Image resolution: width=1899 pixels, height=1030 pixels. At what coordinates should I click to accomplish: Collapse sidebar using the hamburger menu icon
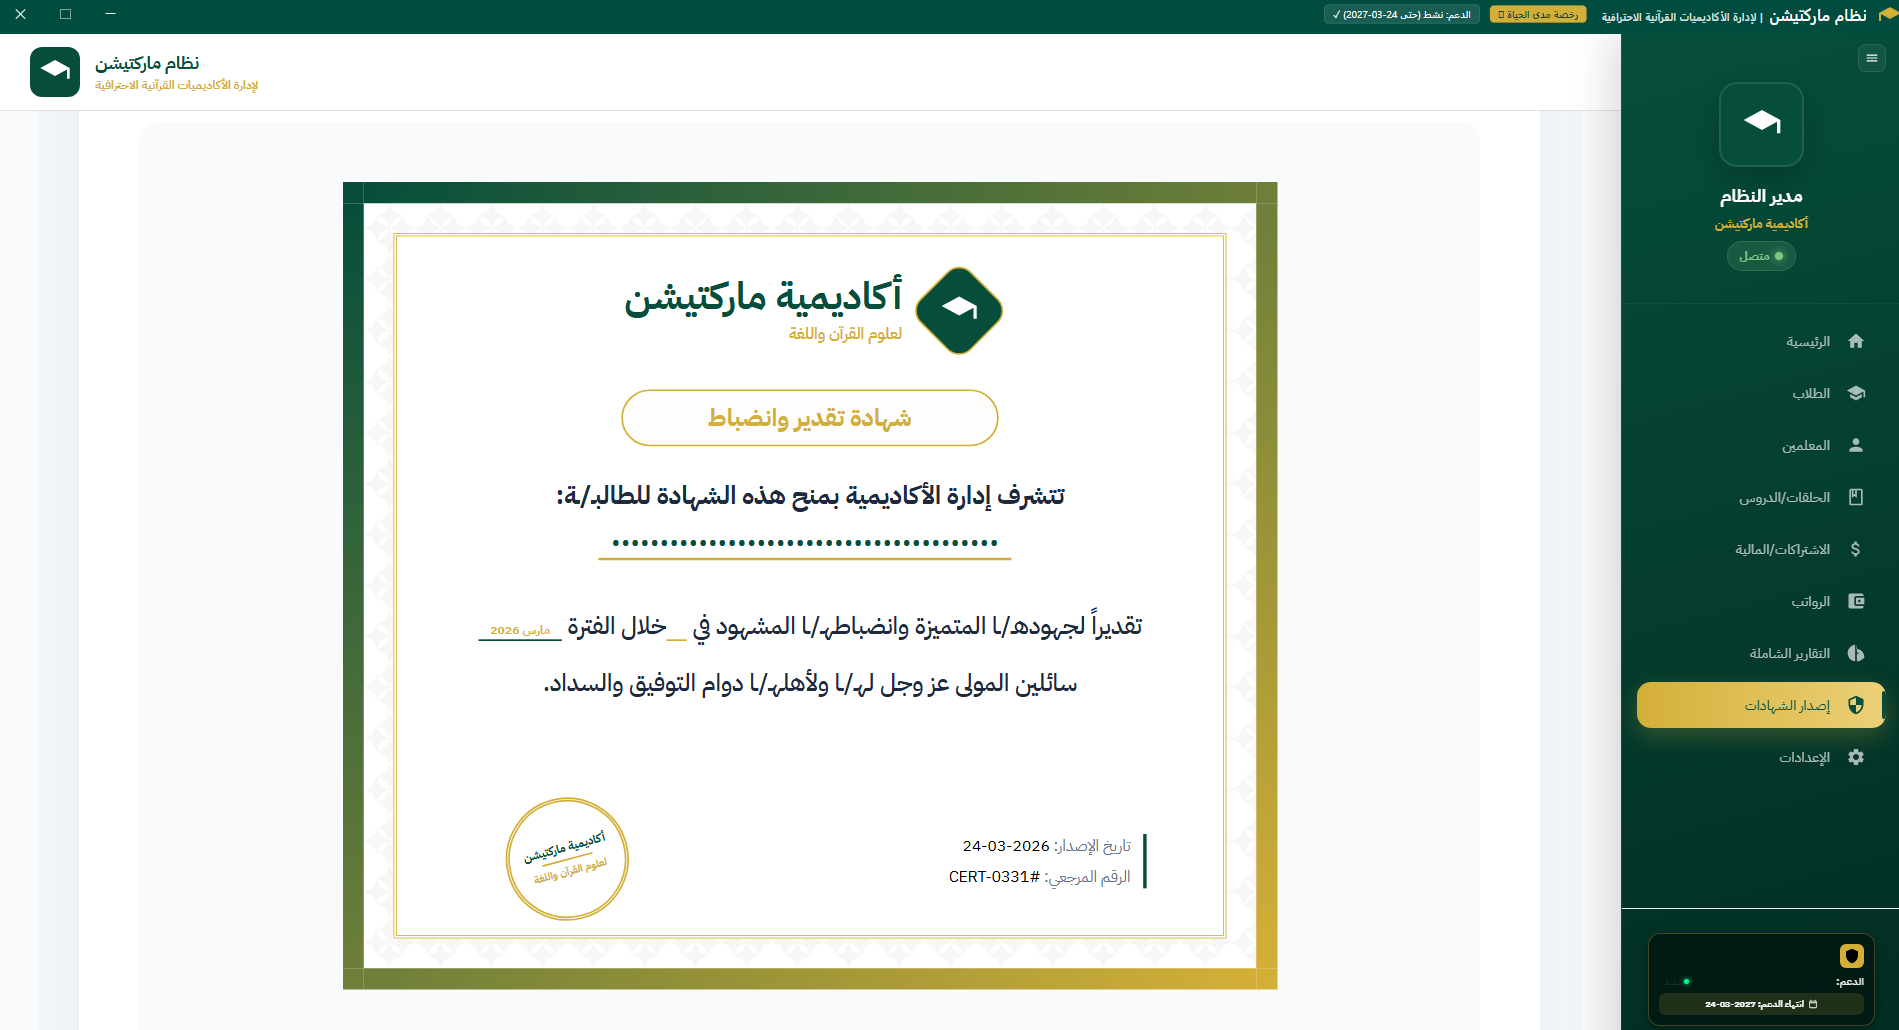1871,58
